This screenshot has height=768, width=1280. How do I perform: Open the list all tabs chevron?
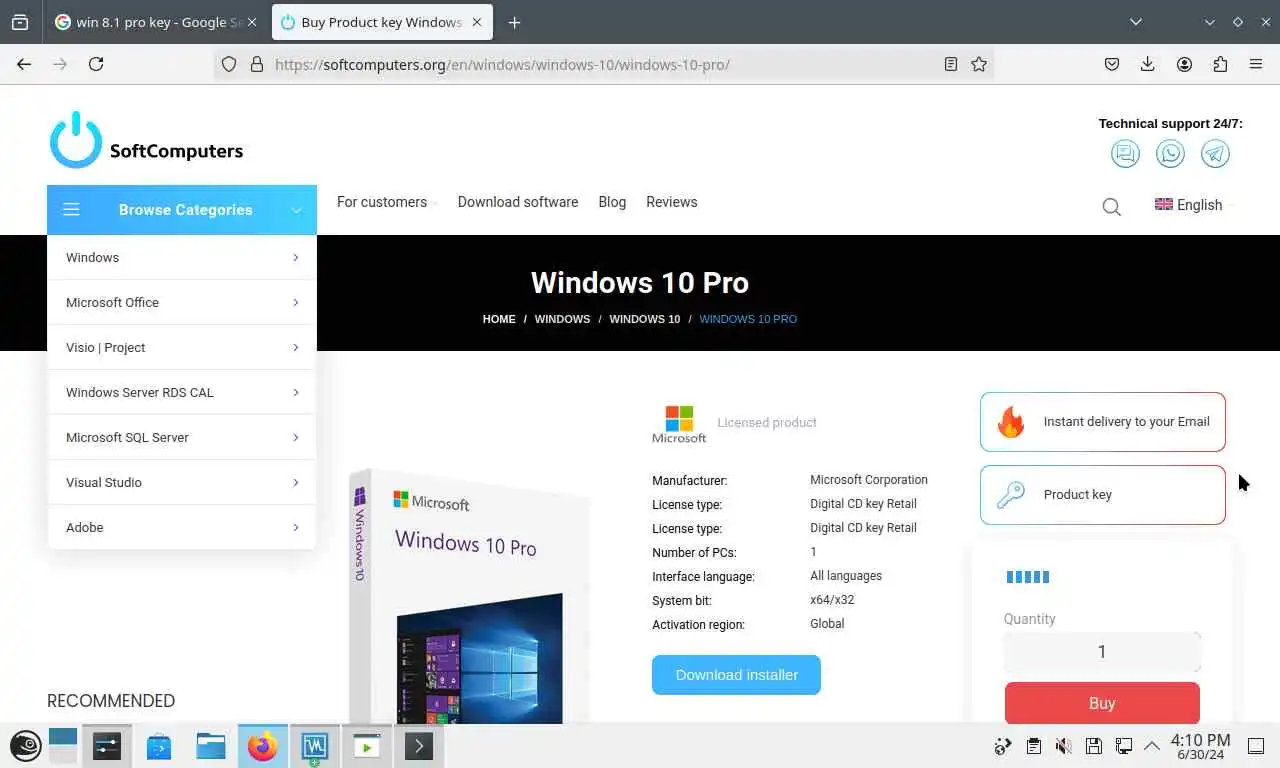(x=1136, y=22)
